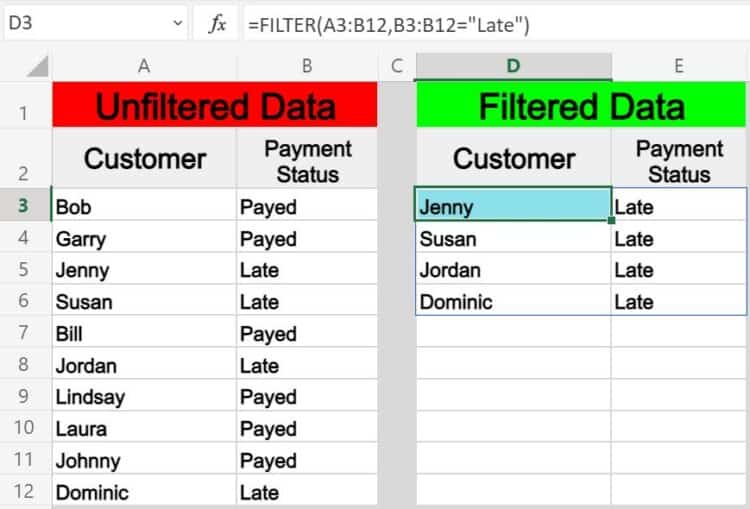Click Payment Status header in column E
This screenshot has height=509, width=750.
(x=679, y=161)
